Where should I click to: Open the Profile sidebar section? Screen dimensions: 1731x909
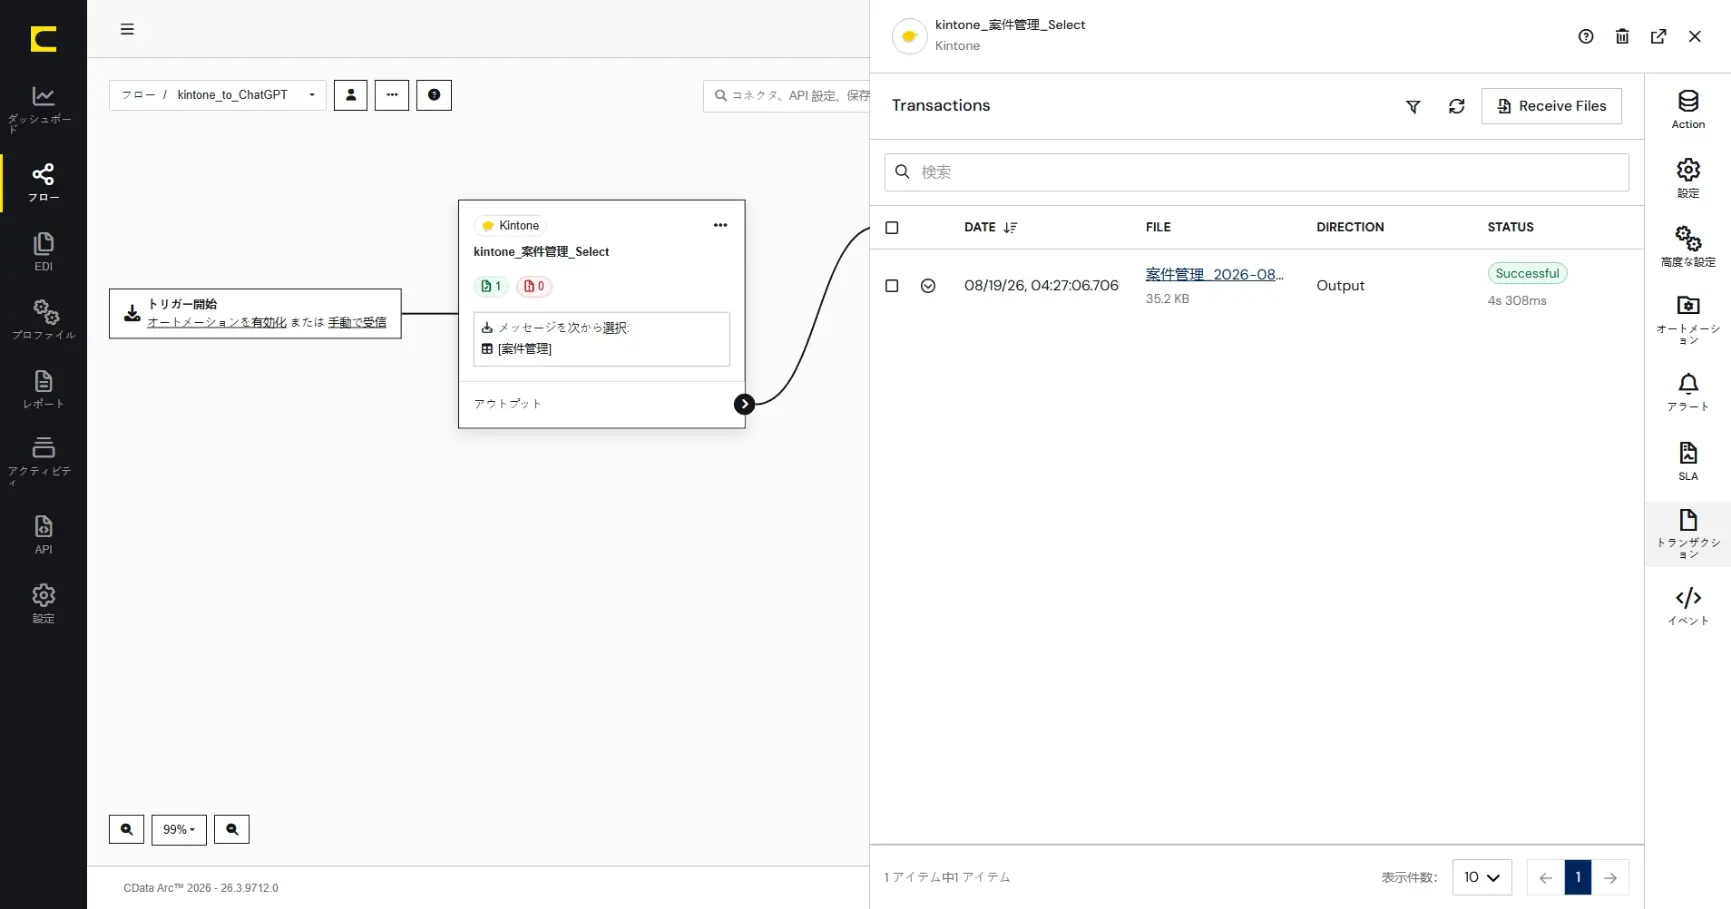[x=43, y=320]
